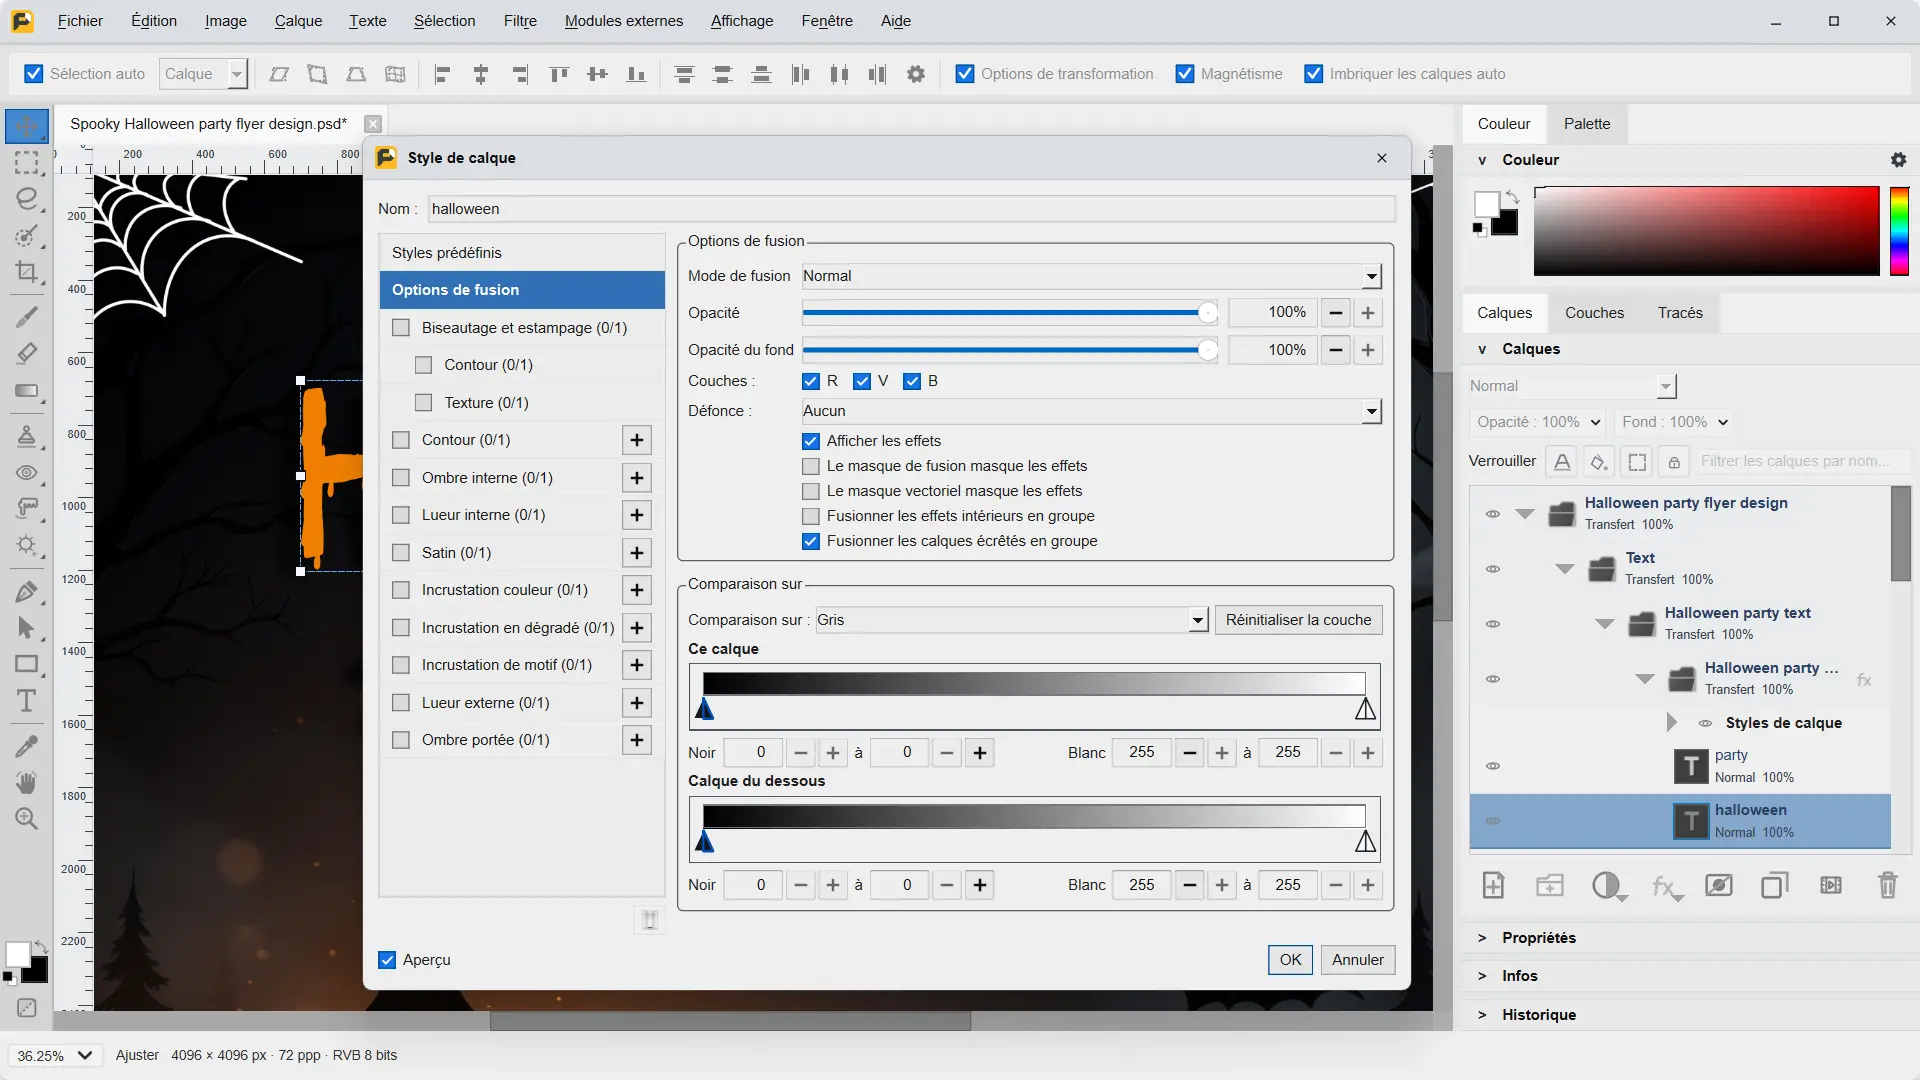Open the Mode de fusion dropdown

point(1092,276)
